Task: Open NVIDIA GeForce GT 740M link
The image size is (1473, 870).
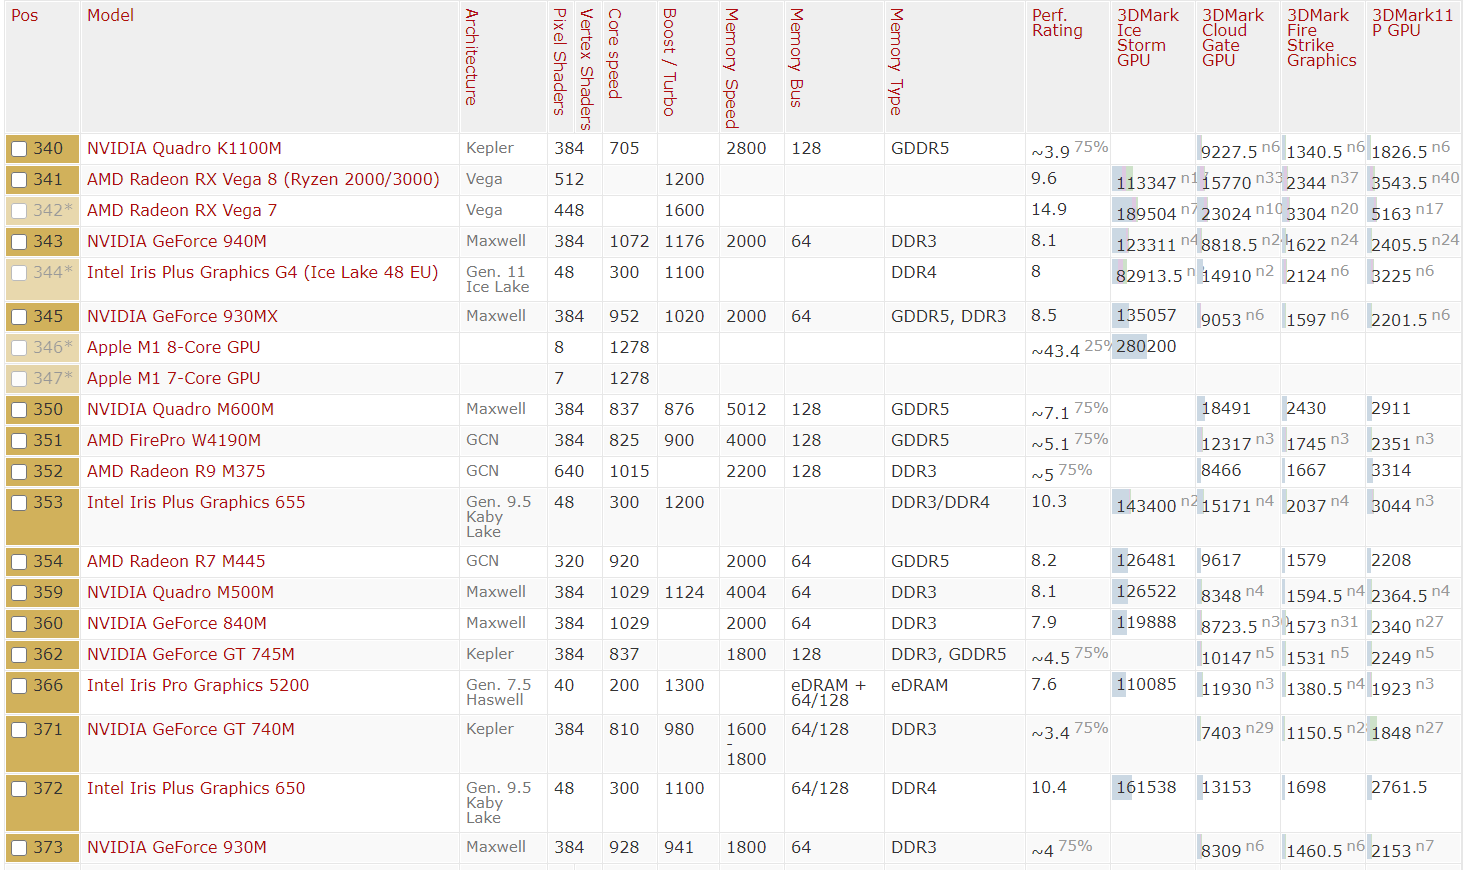Action: pos(191,729)
